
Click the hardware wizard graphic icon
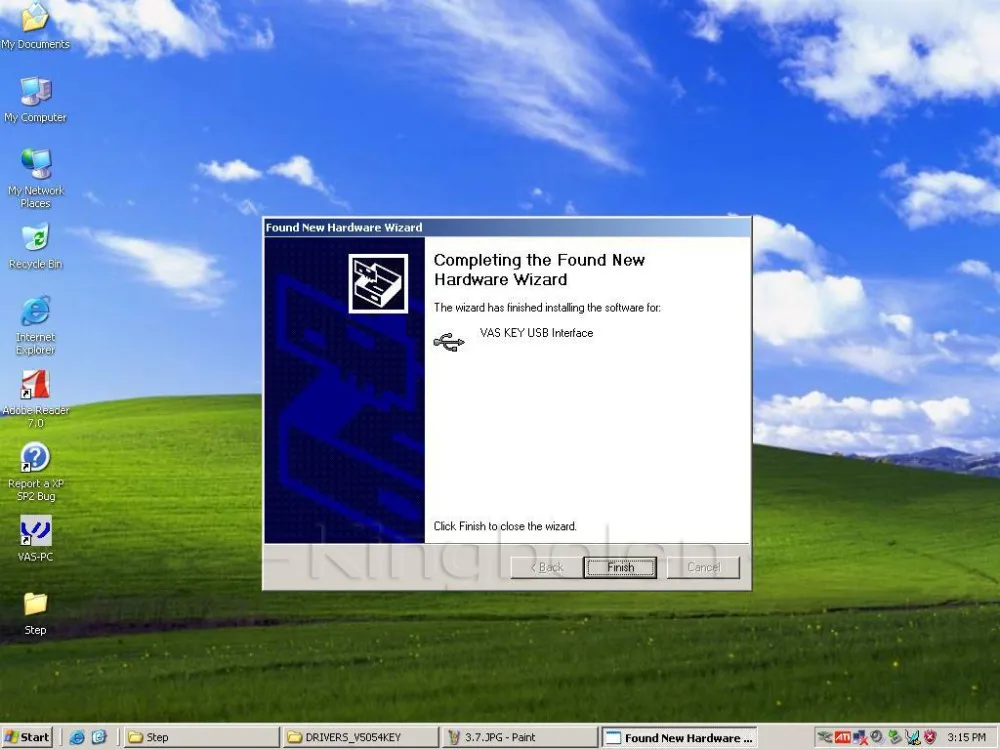coord(378,283)
